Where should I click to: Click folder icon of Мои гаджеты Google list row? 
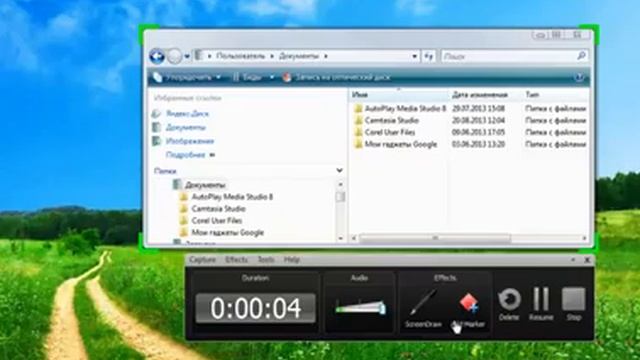(x=358, y=144)
